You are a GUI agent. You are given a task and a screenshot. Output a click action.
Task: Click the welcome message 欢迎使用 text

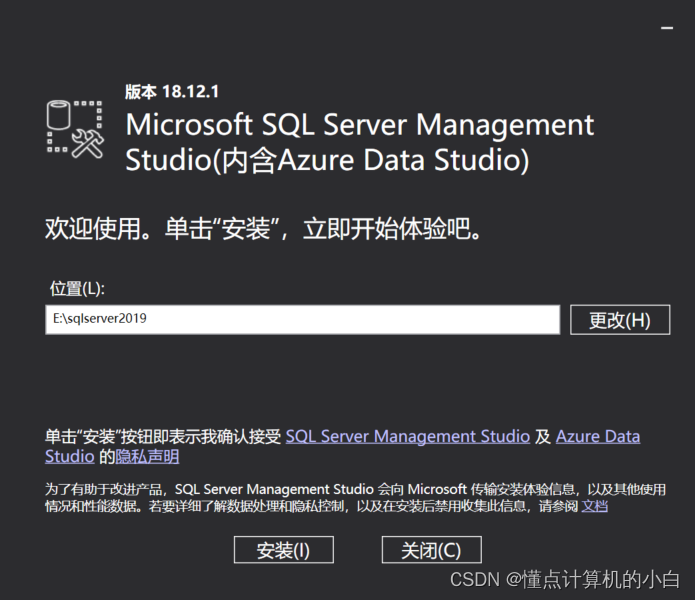point(263,229)
